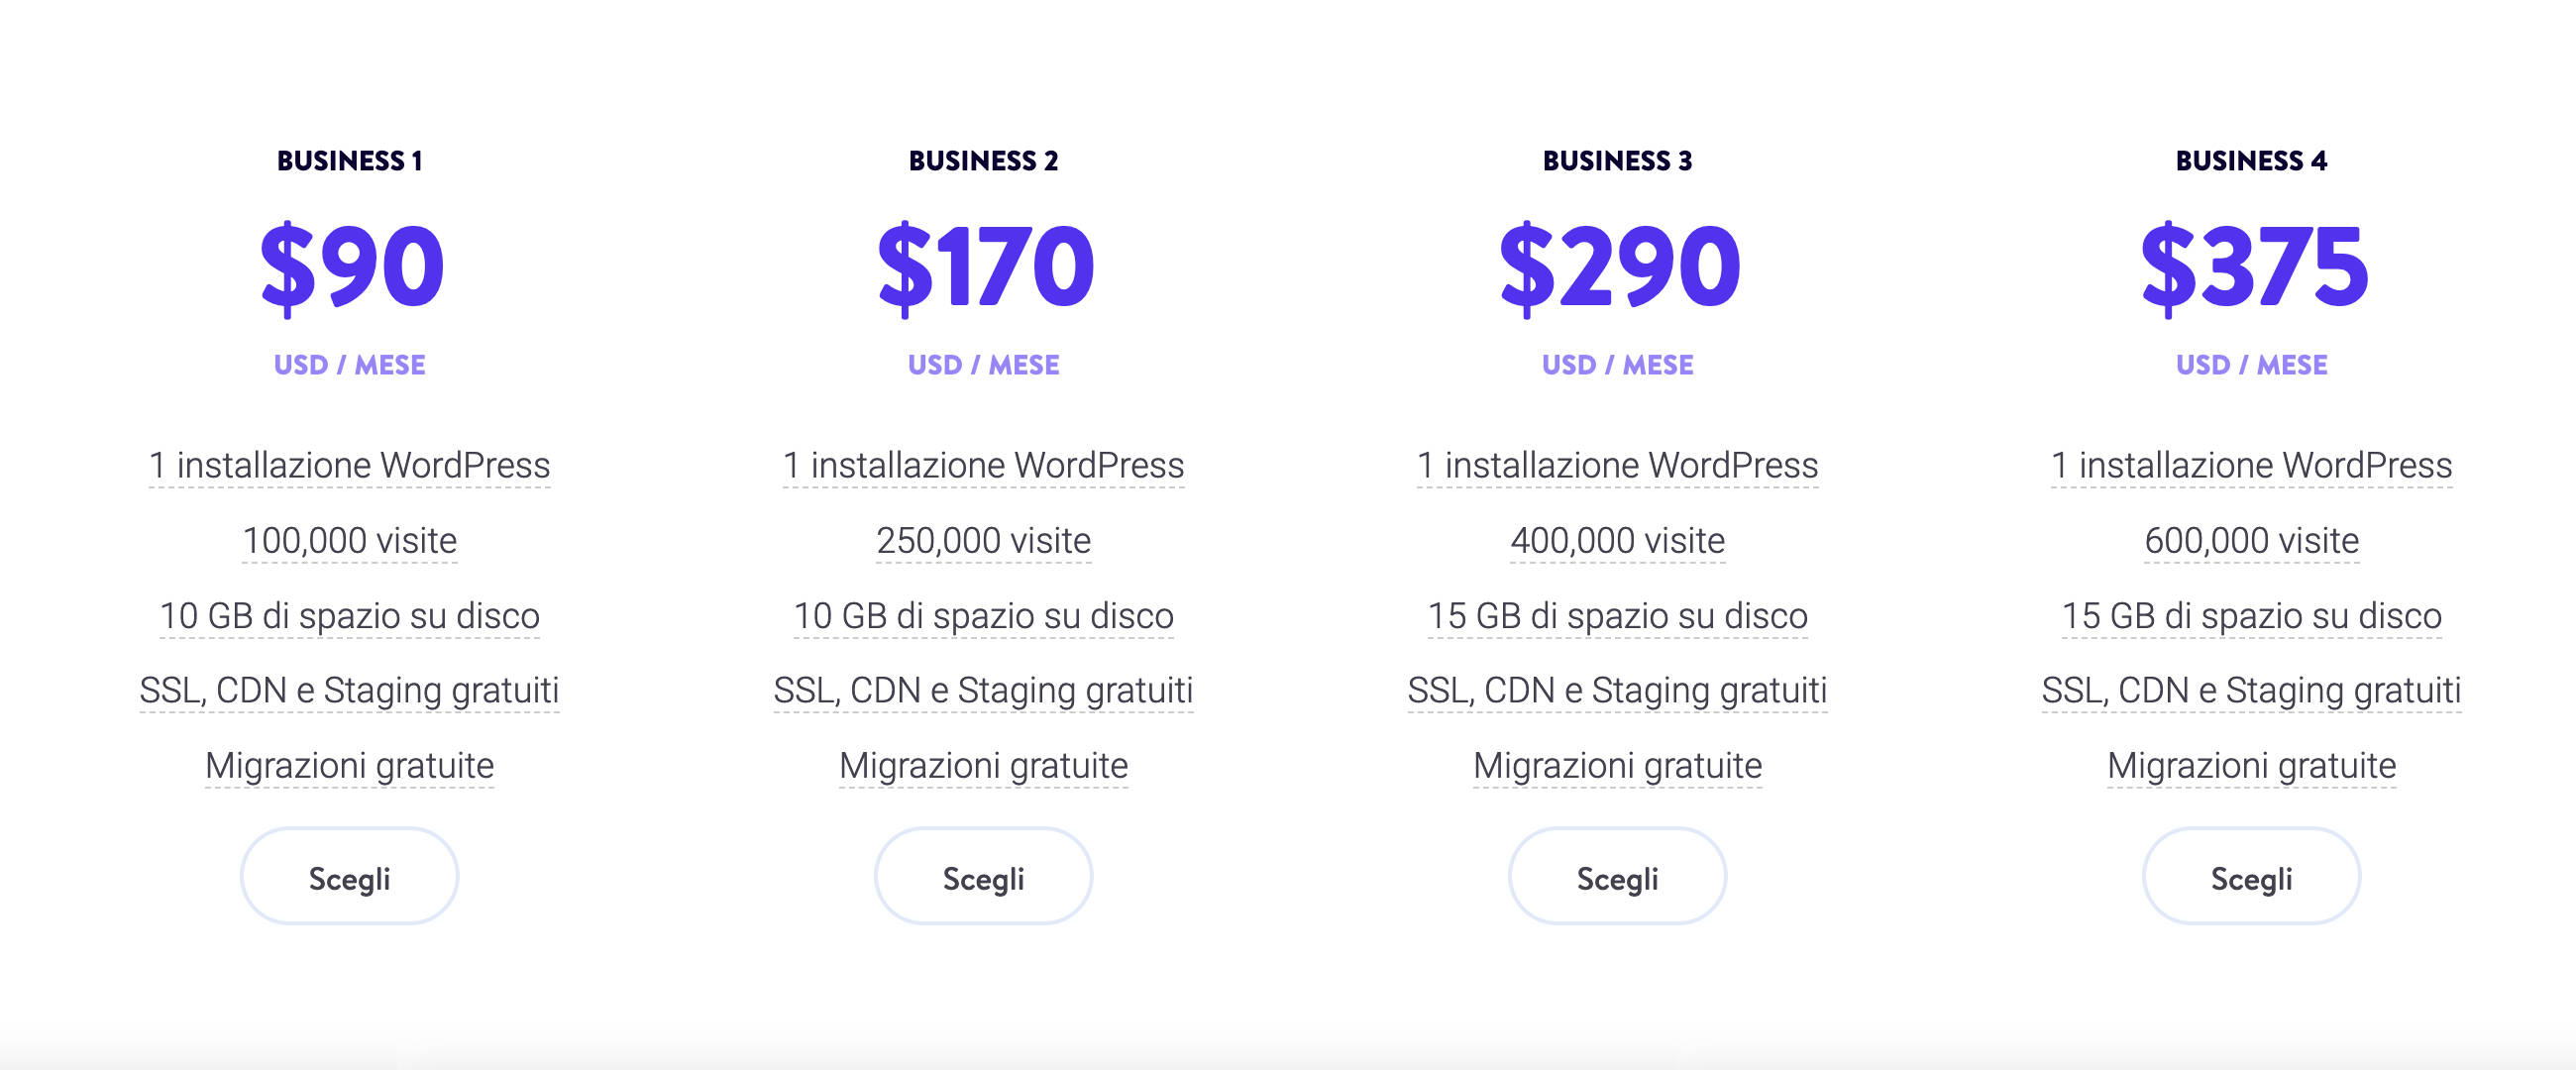Click Scegli for the Business 4 plan
This screenshot has height=1070, width=2576.
2251,877
